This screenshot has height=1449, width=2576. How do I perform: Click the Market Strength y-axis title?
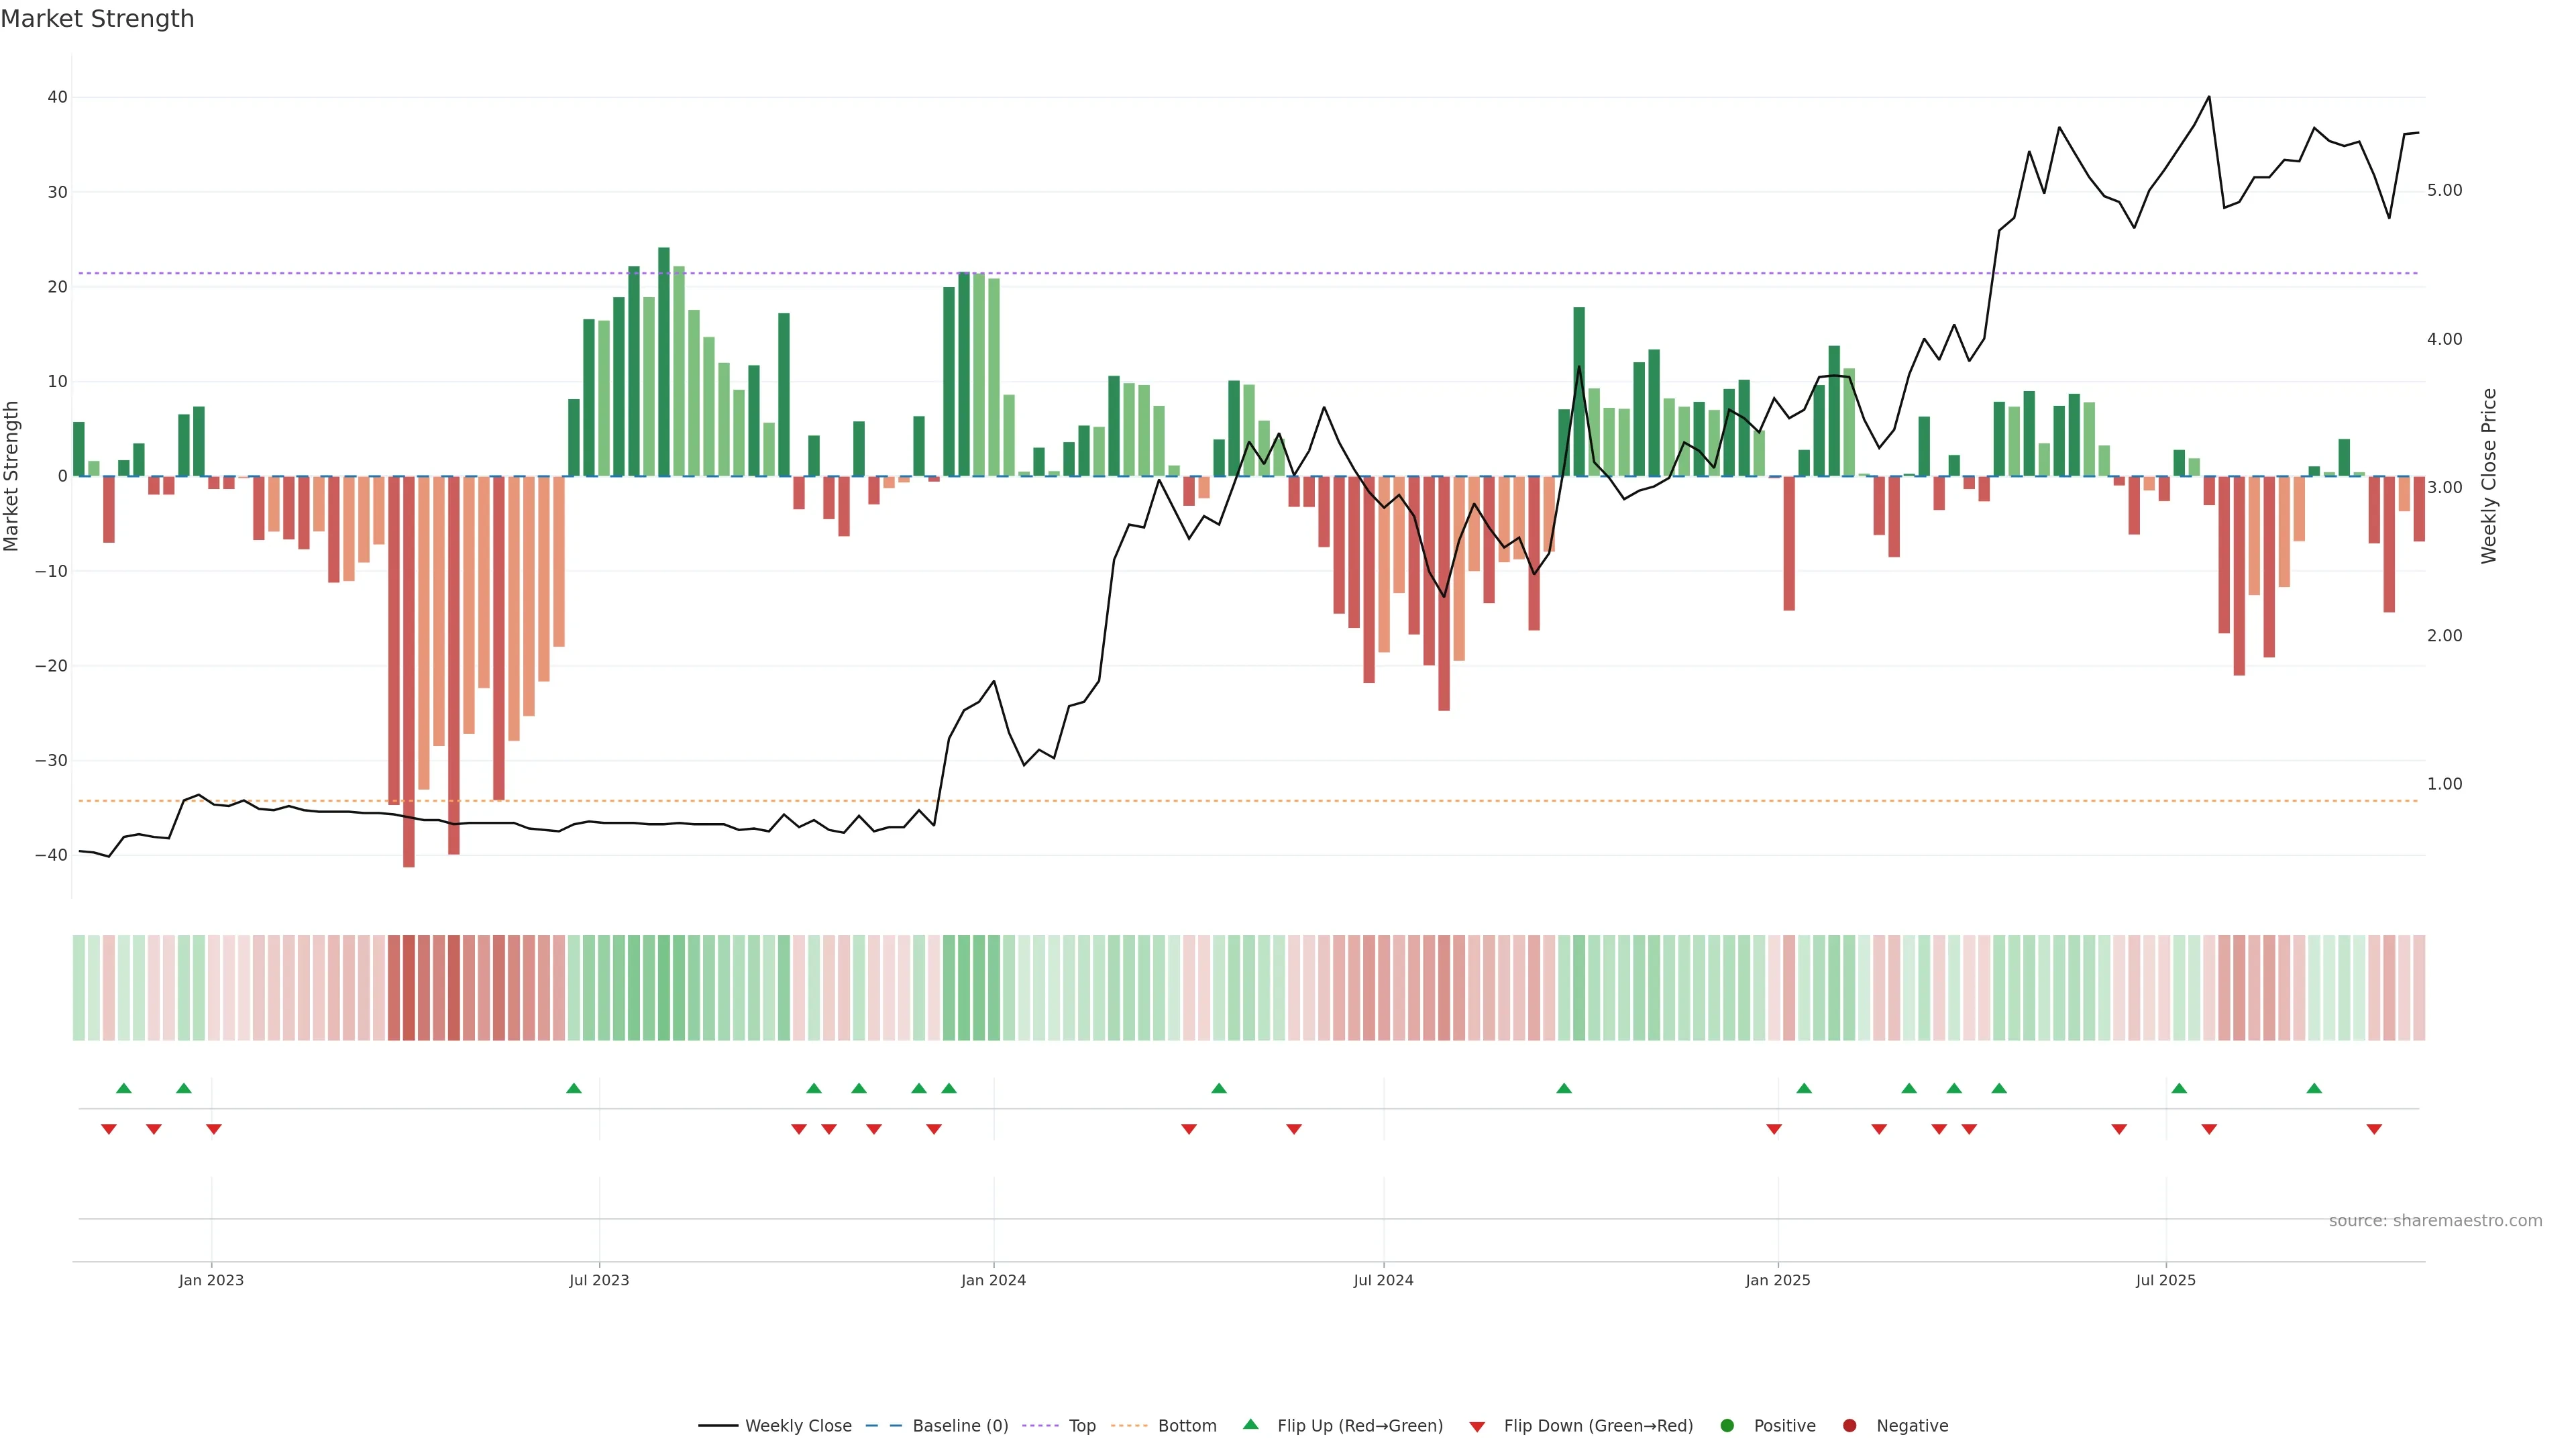click(x=12, y=476)
